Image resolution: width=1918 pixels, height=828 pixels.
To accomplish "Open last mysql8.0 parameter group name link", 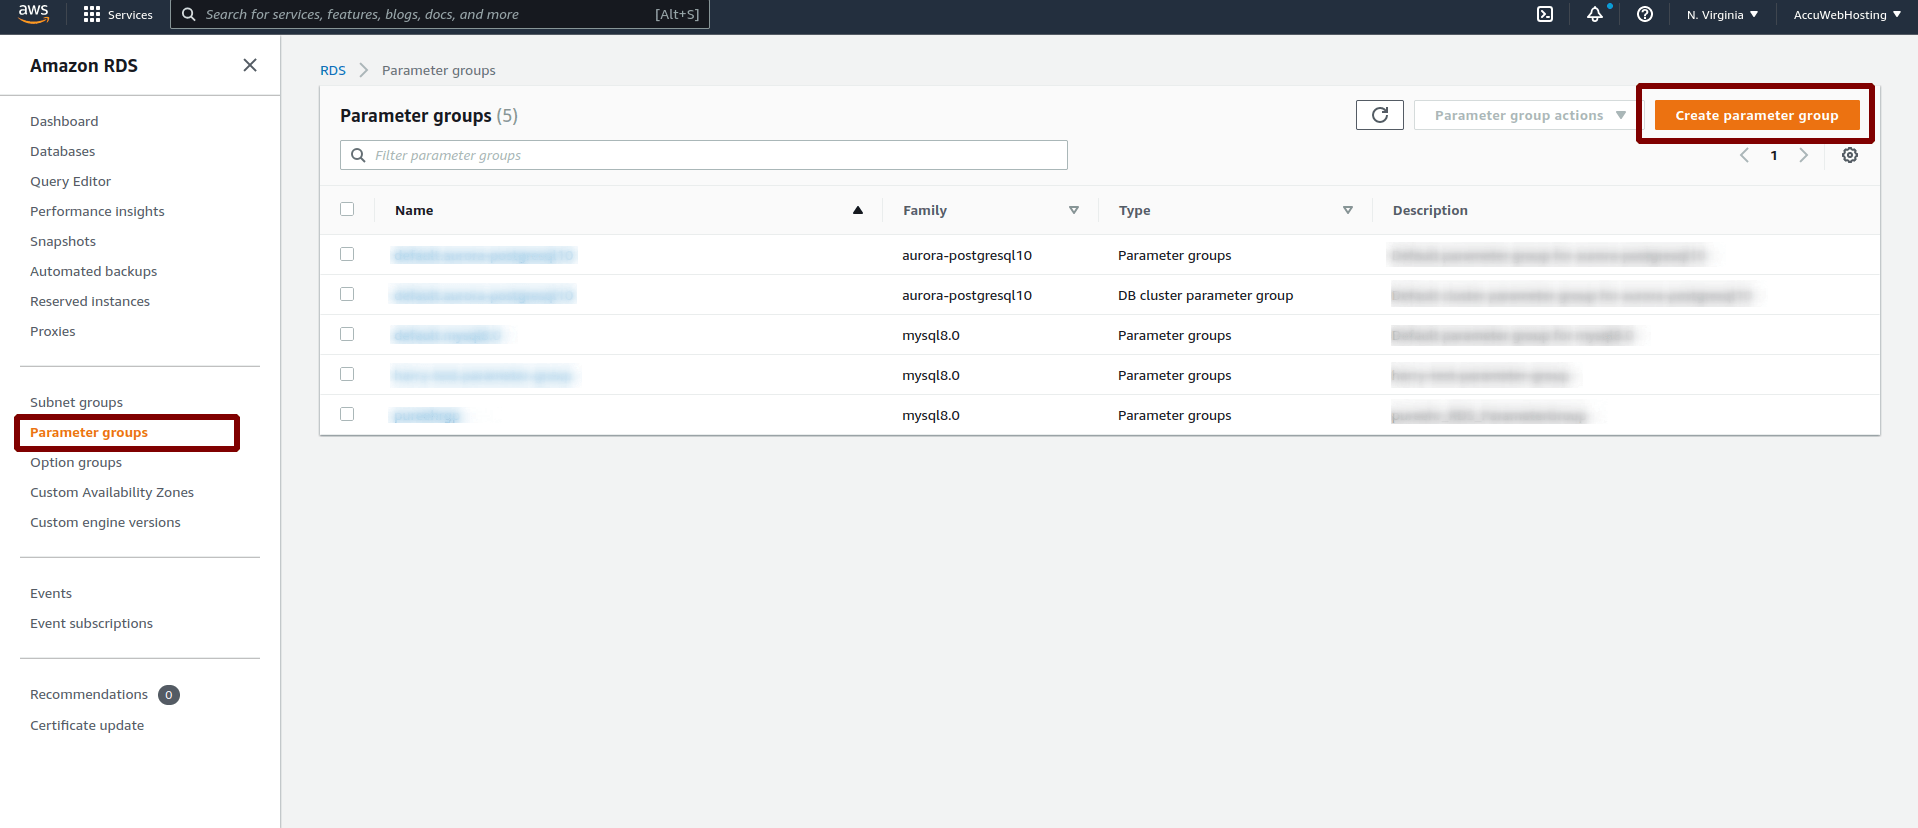I will tap(426, 415).
